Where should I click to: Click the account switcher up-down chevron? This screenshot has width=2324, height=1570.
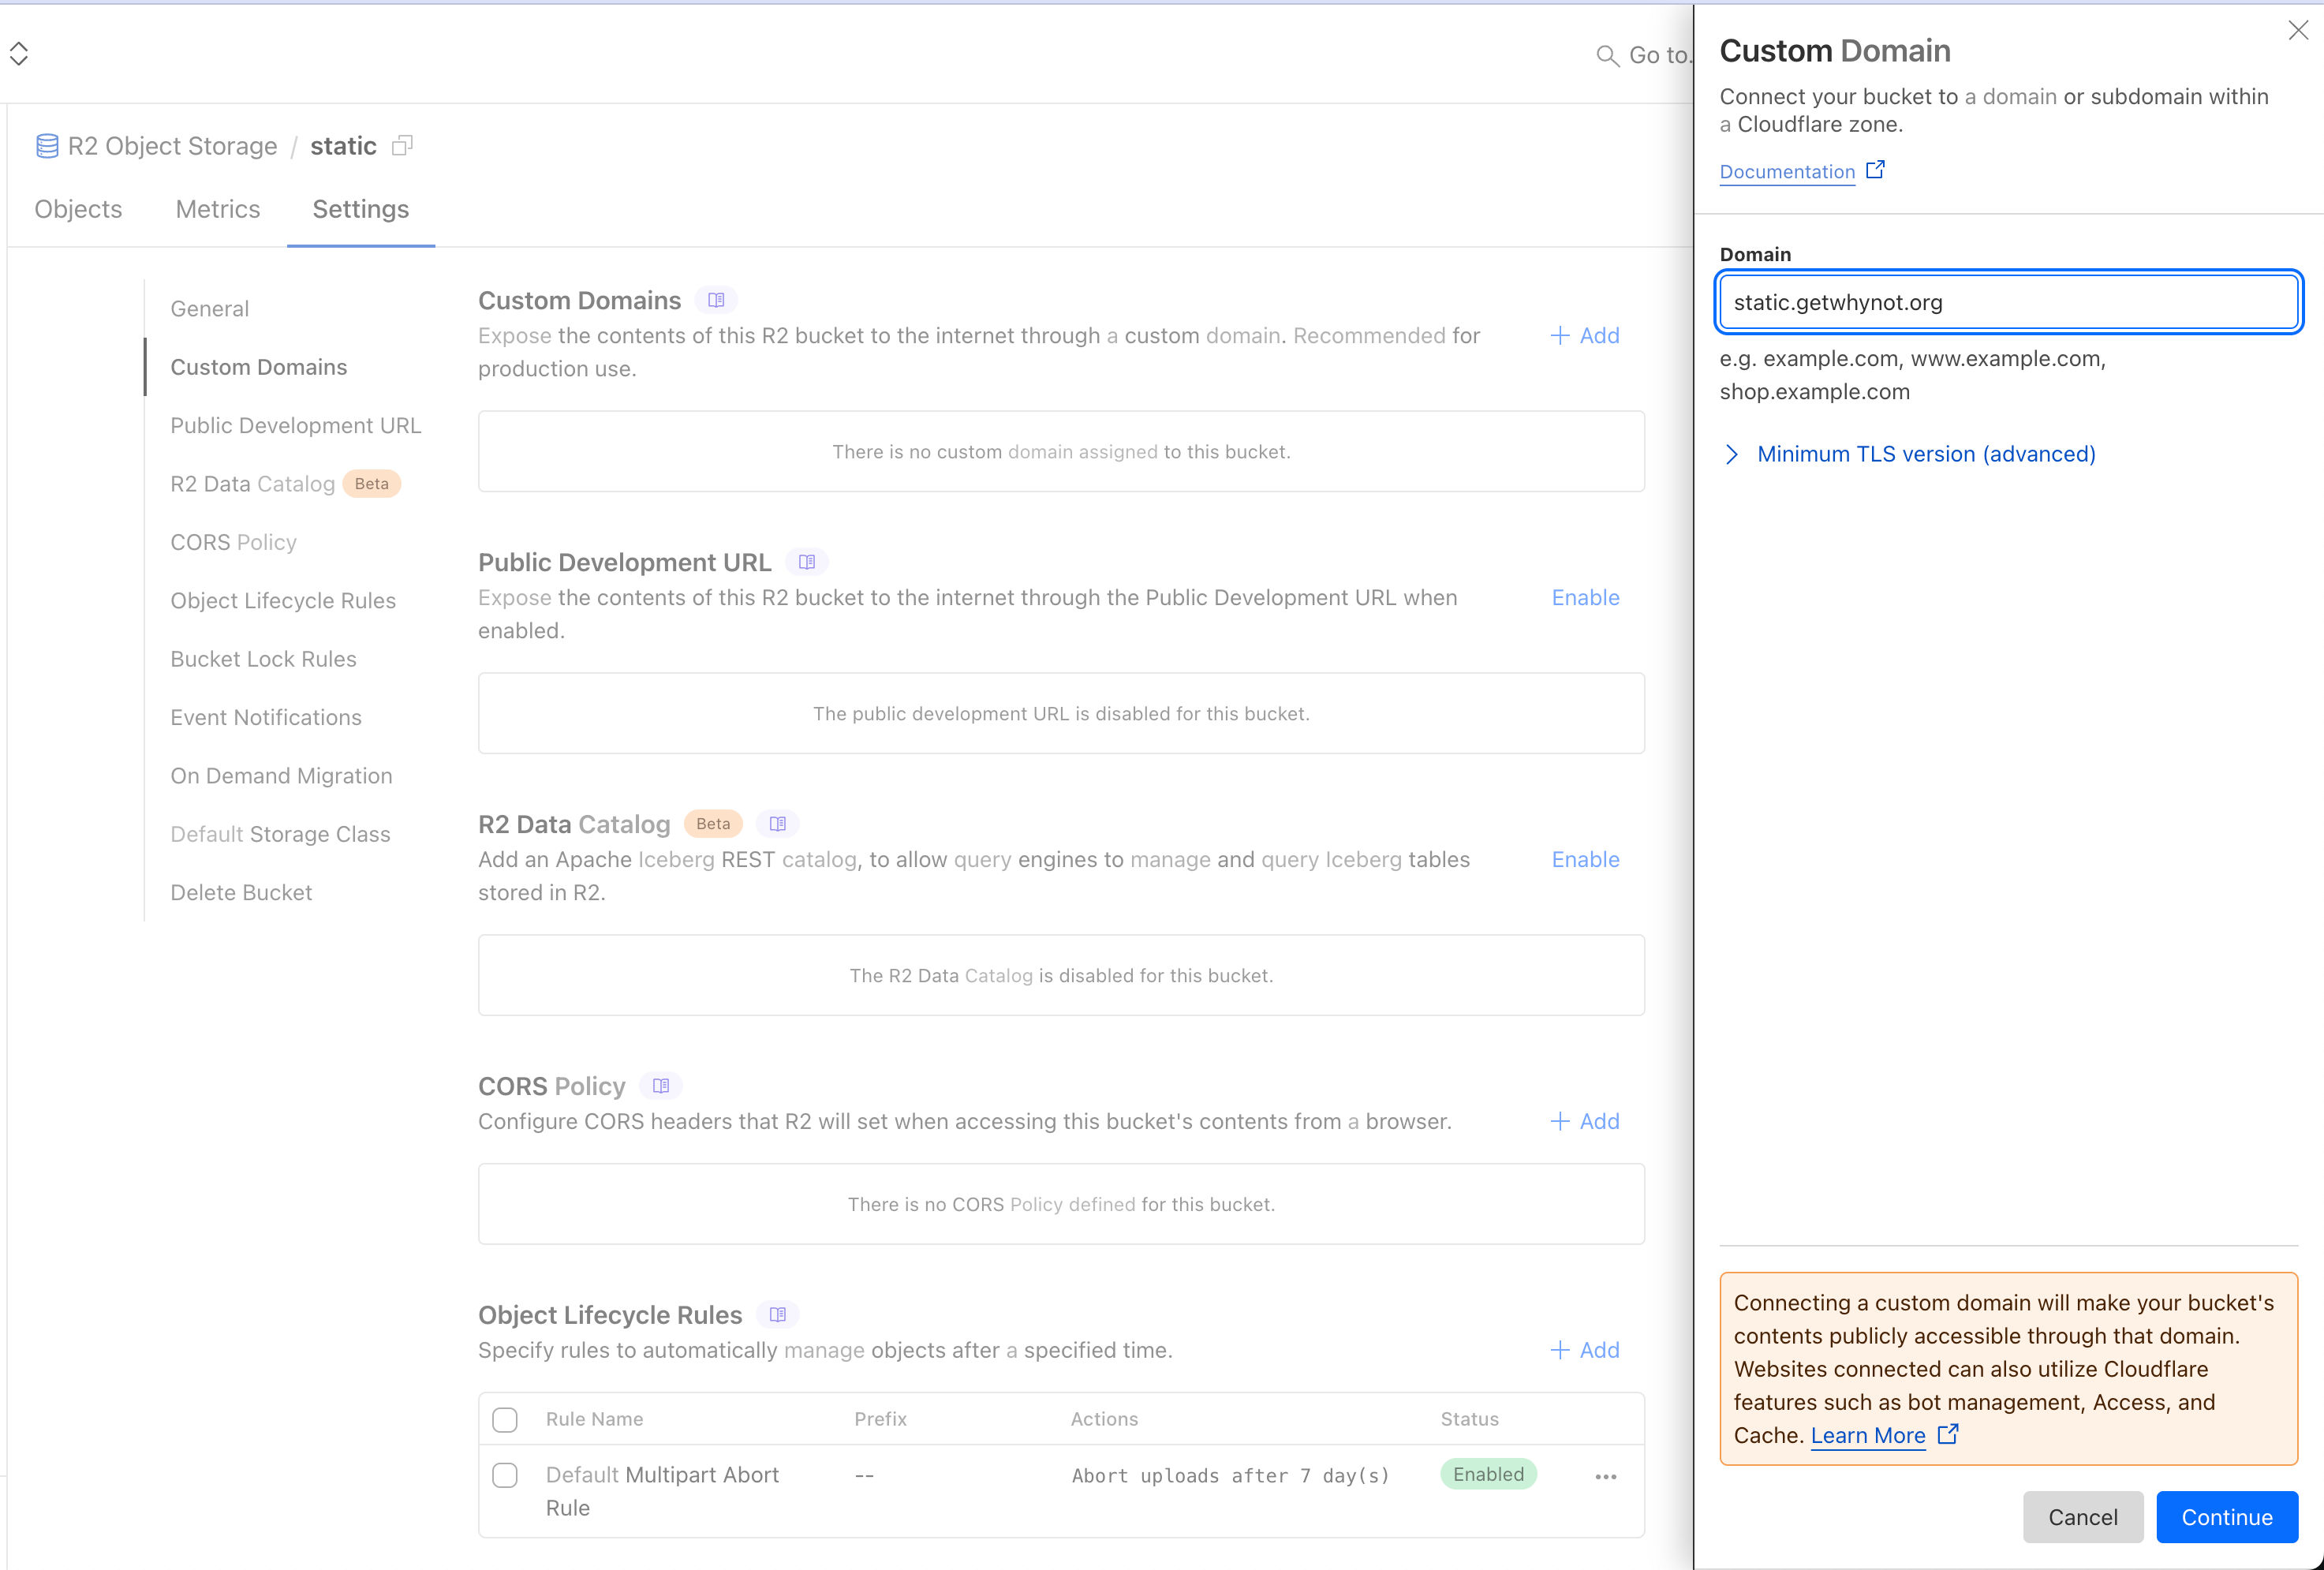19,54
